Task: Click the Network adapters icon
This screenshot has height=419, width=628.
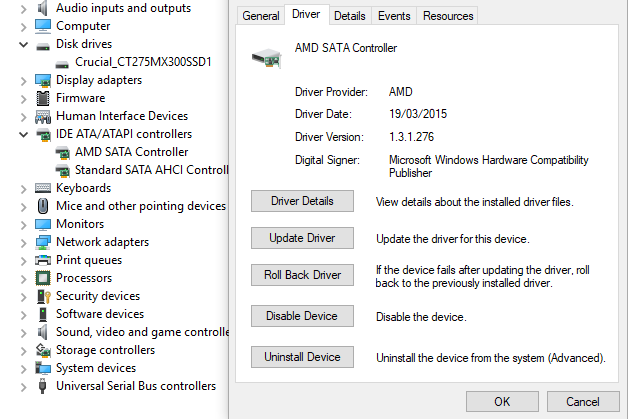Action: click(43, 242)
